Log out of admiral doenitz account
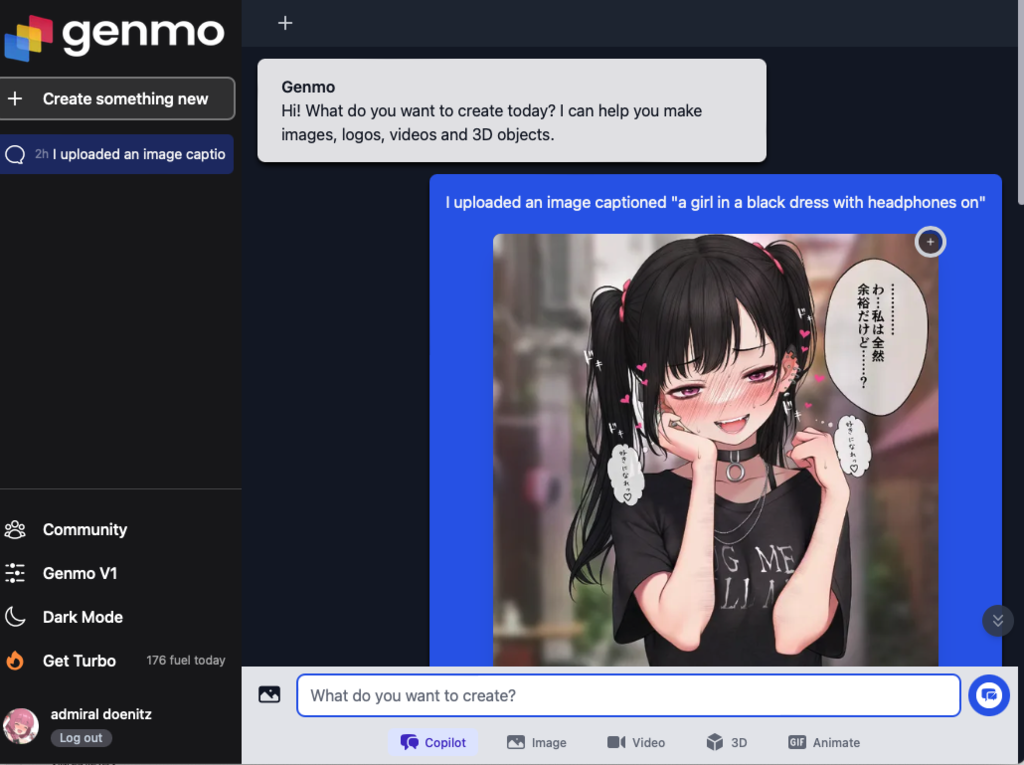 click(x=80, y=738)
